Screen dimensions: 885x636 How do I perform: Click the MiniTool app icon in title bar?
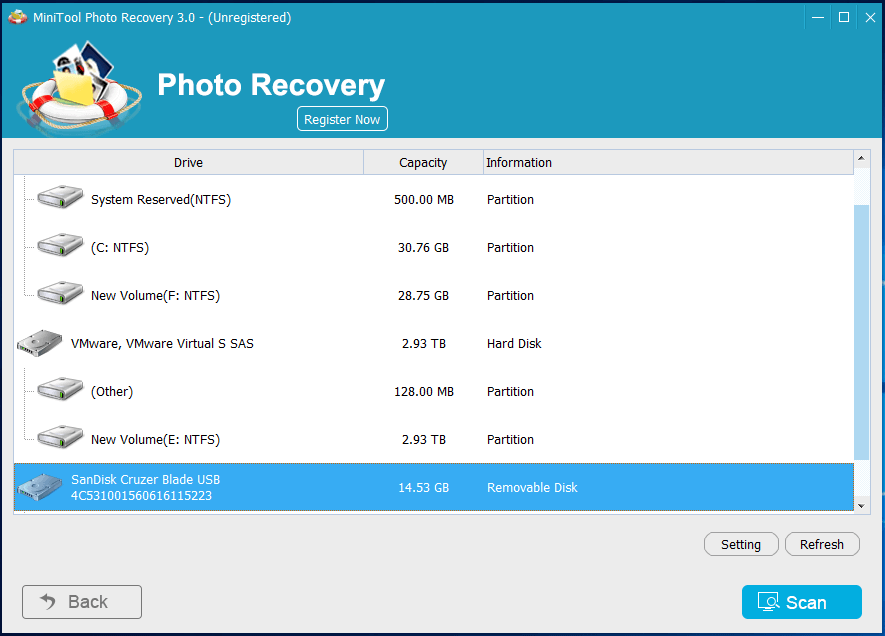[x=17, y=17]
